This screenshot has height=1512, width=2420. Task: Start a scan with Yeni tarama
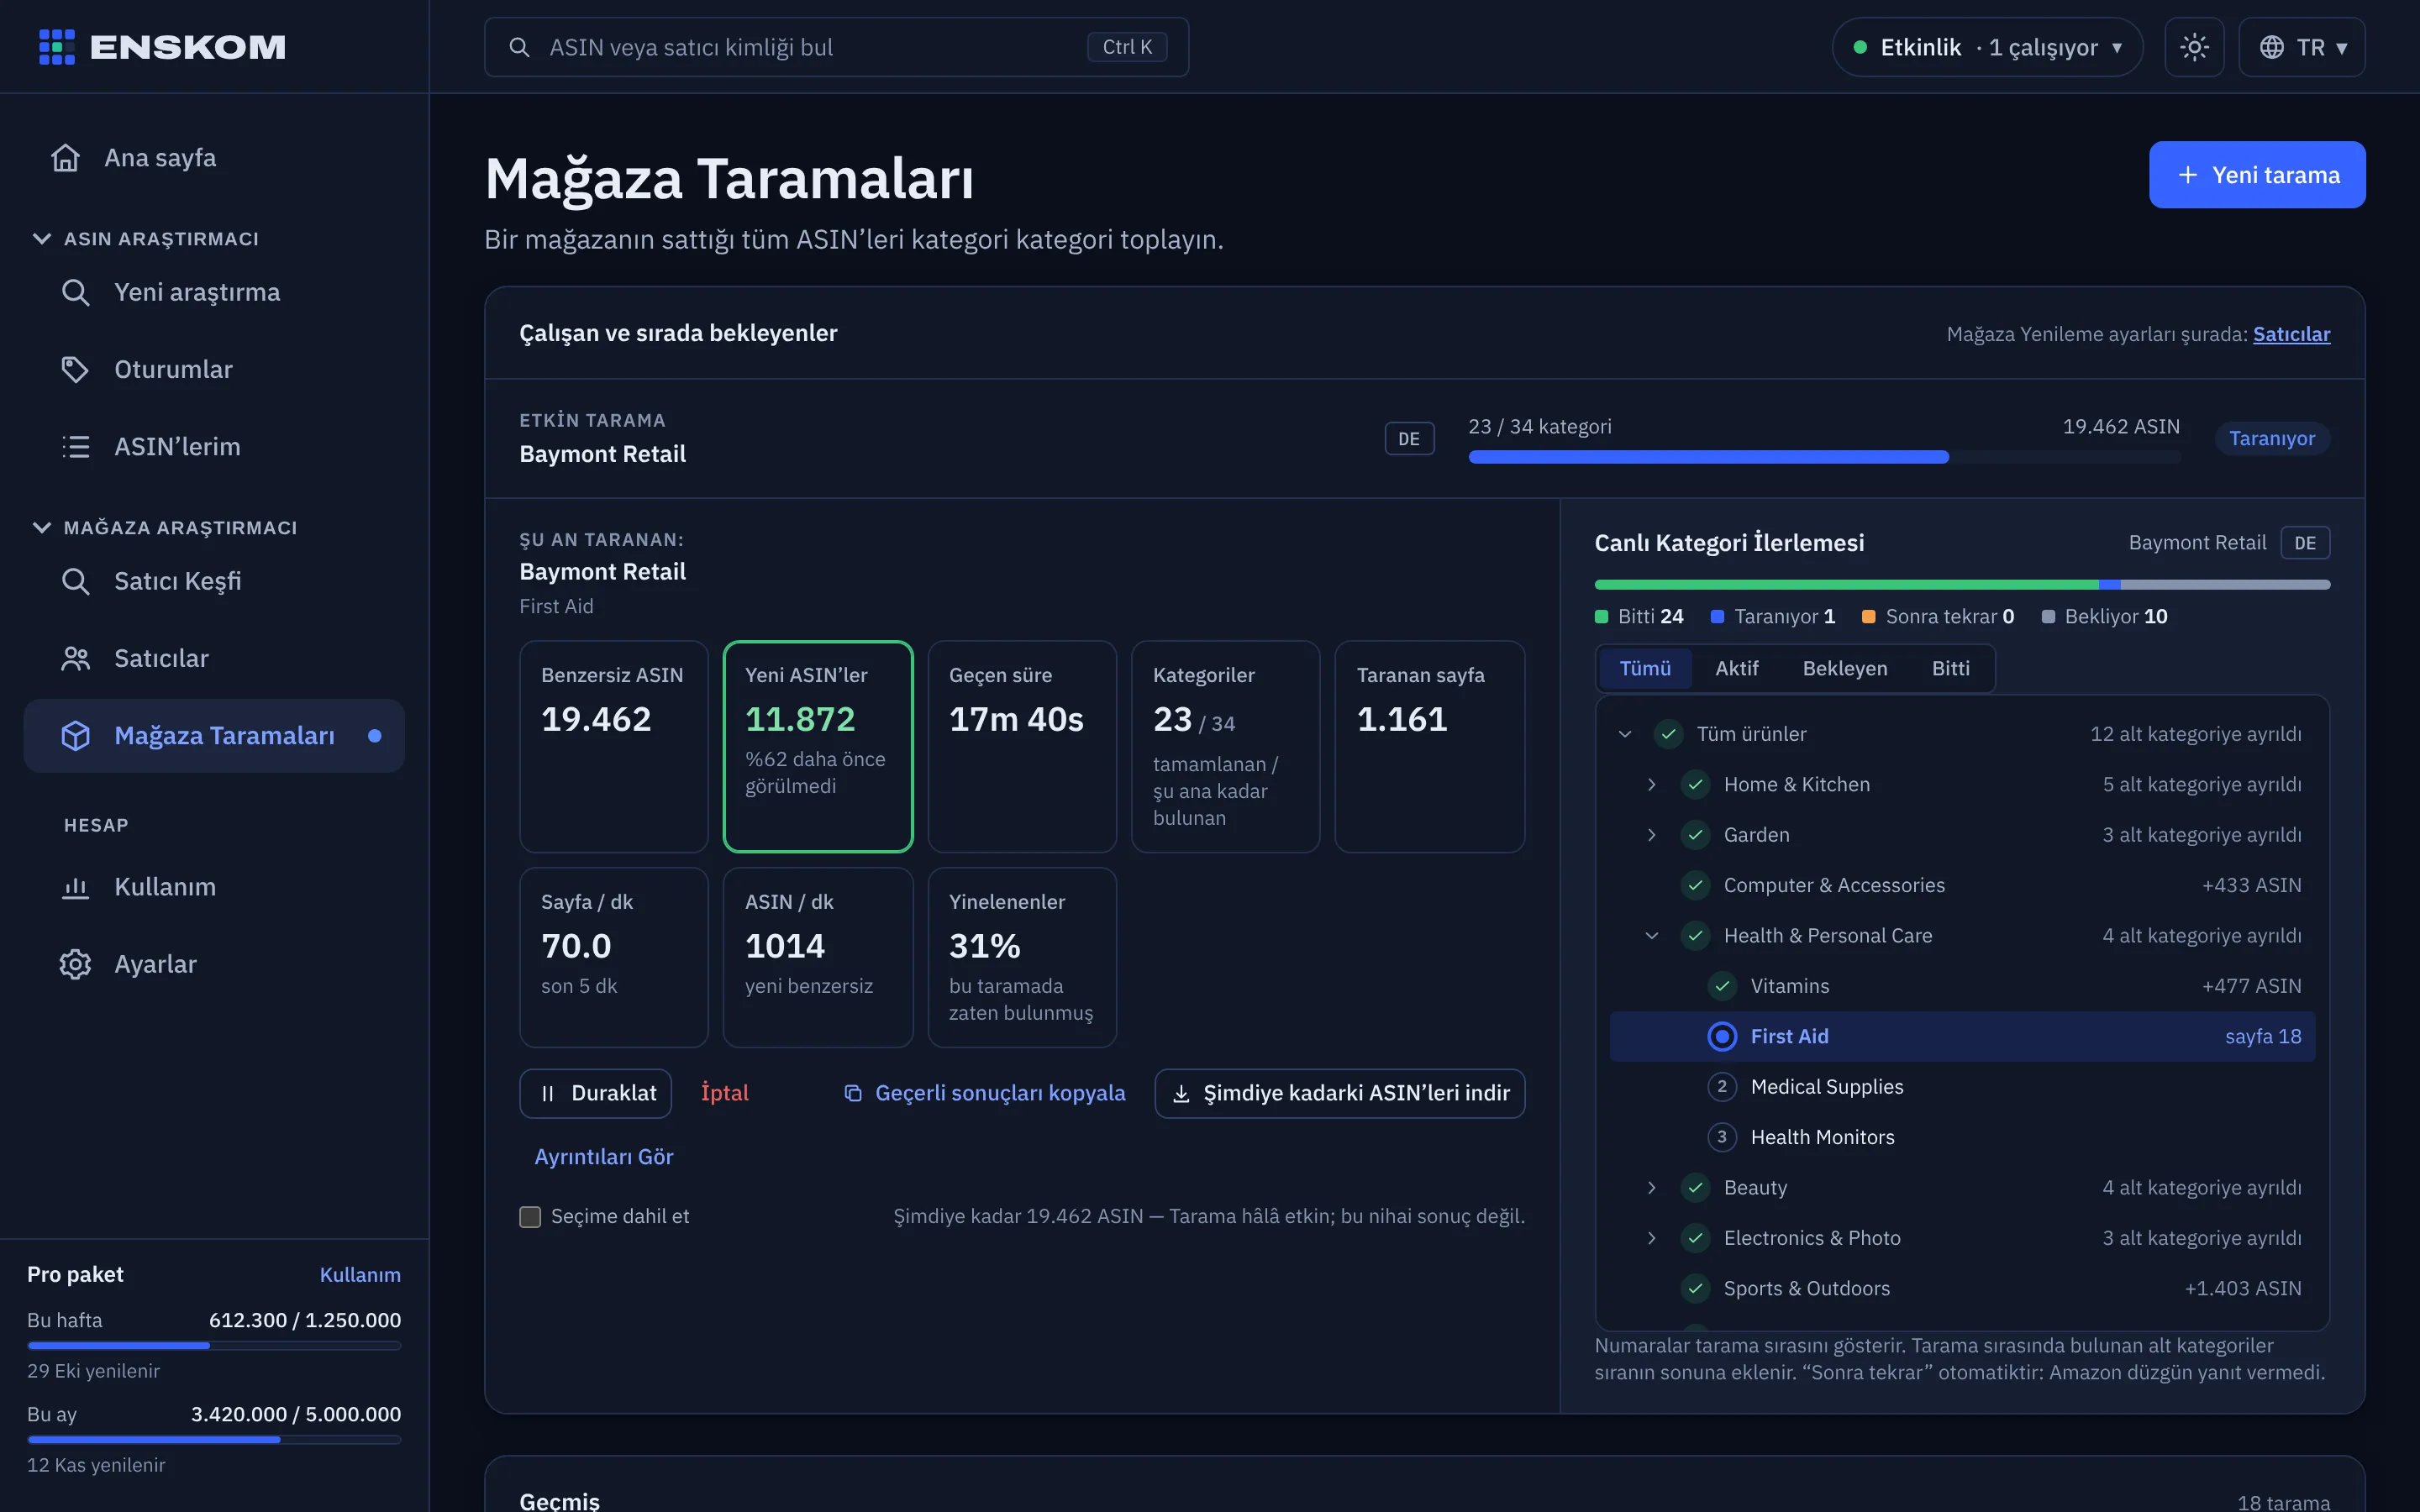[x=2257, y=175]
